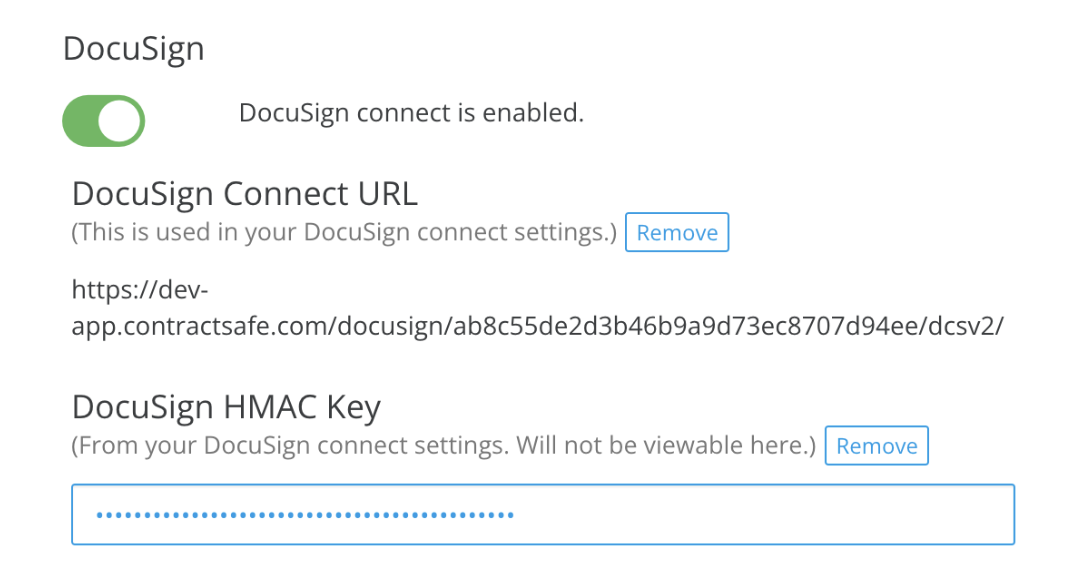Select the Connect URL helper description text

(340, 231)
